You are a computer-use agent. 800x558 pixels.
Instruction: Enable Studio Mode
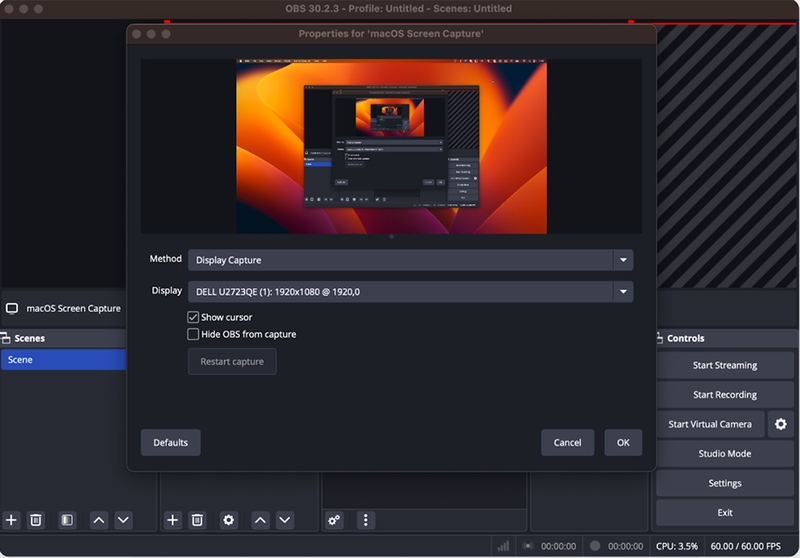coord(724,453)
